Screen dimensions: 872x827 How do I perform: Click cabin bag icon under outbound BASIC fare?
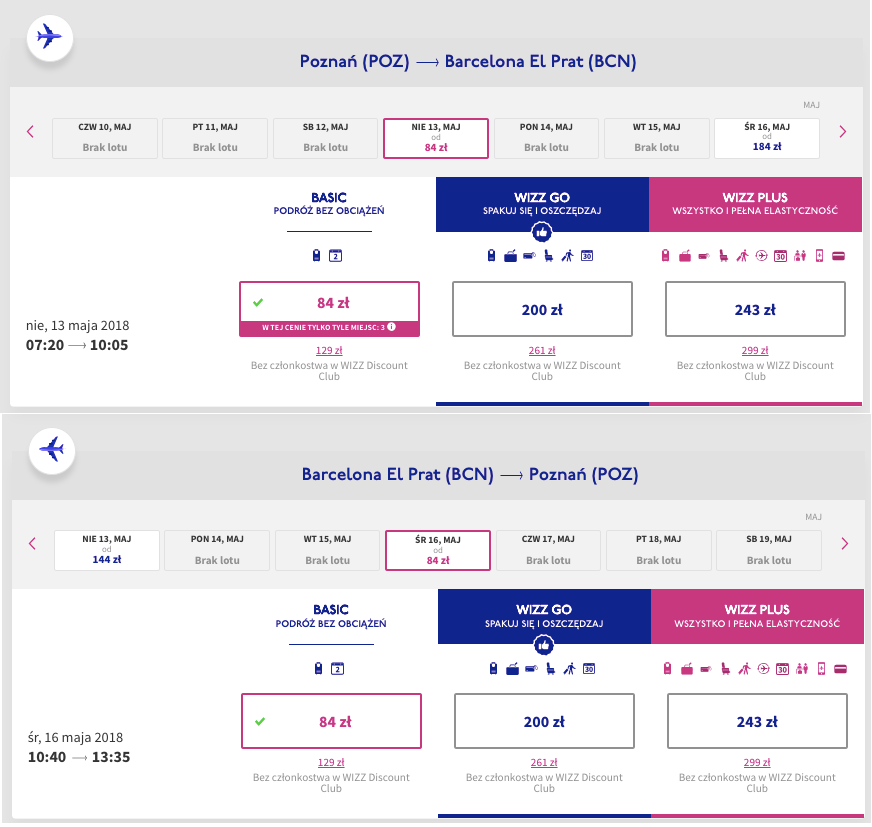(x=316, y=255)
